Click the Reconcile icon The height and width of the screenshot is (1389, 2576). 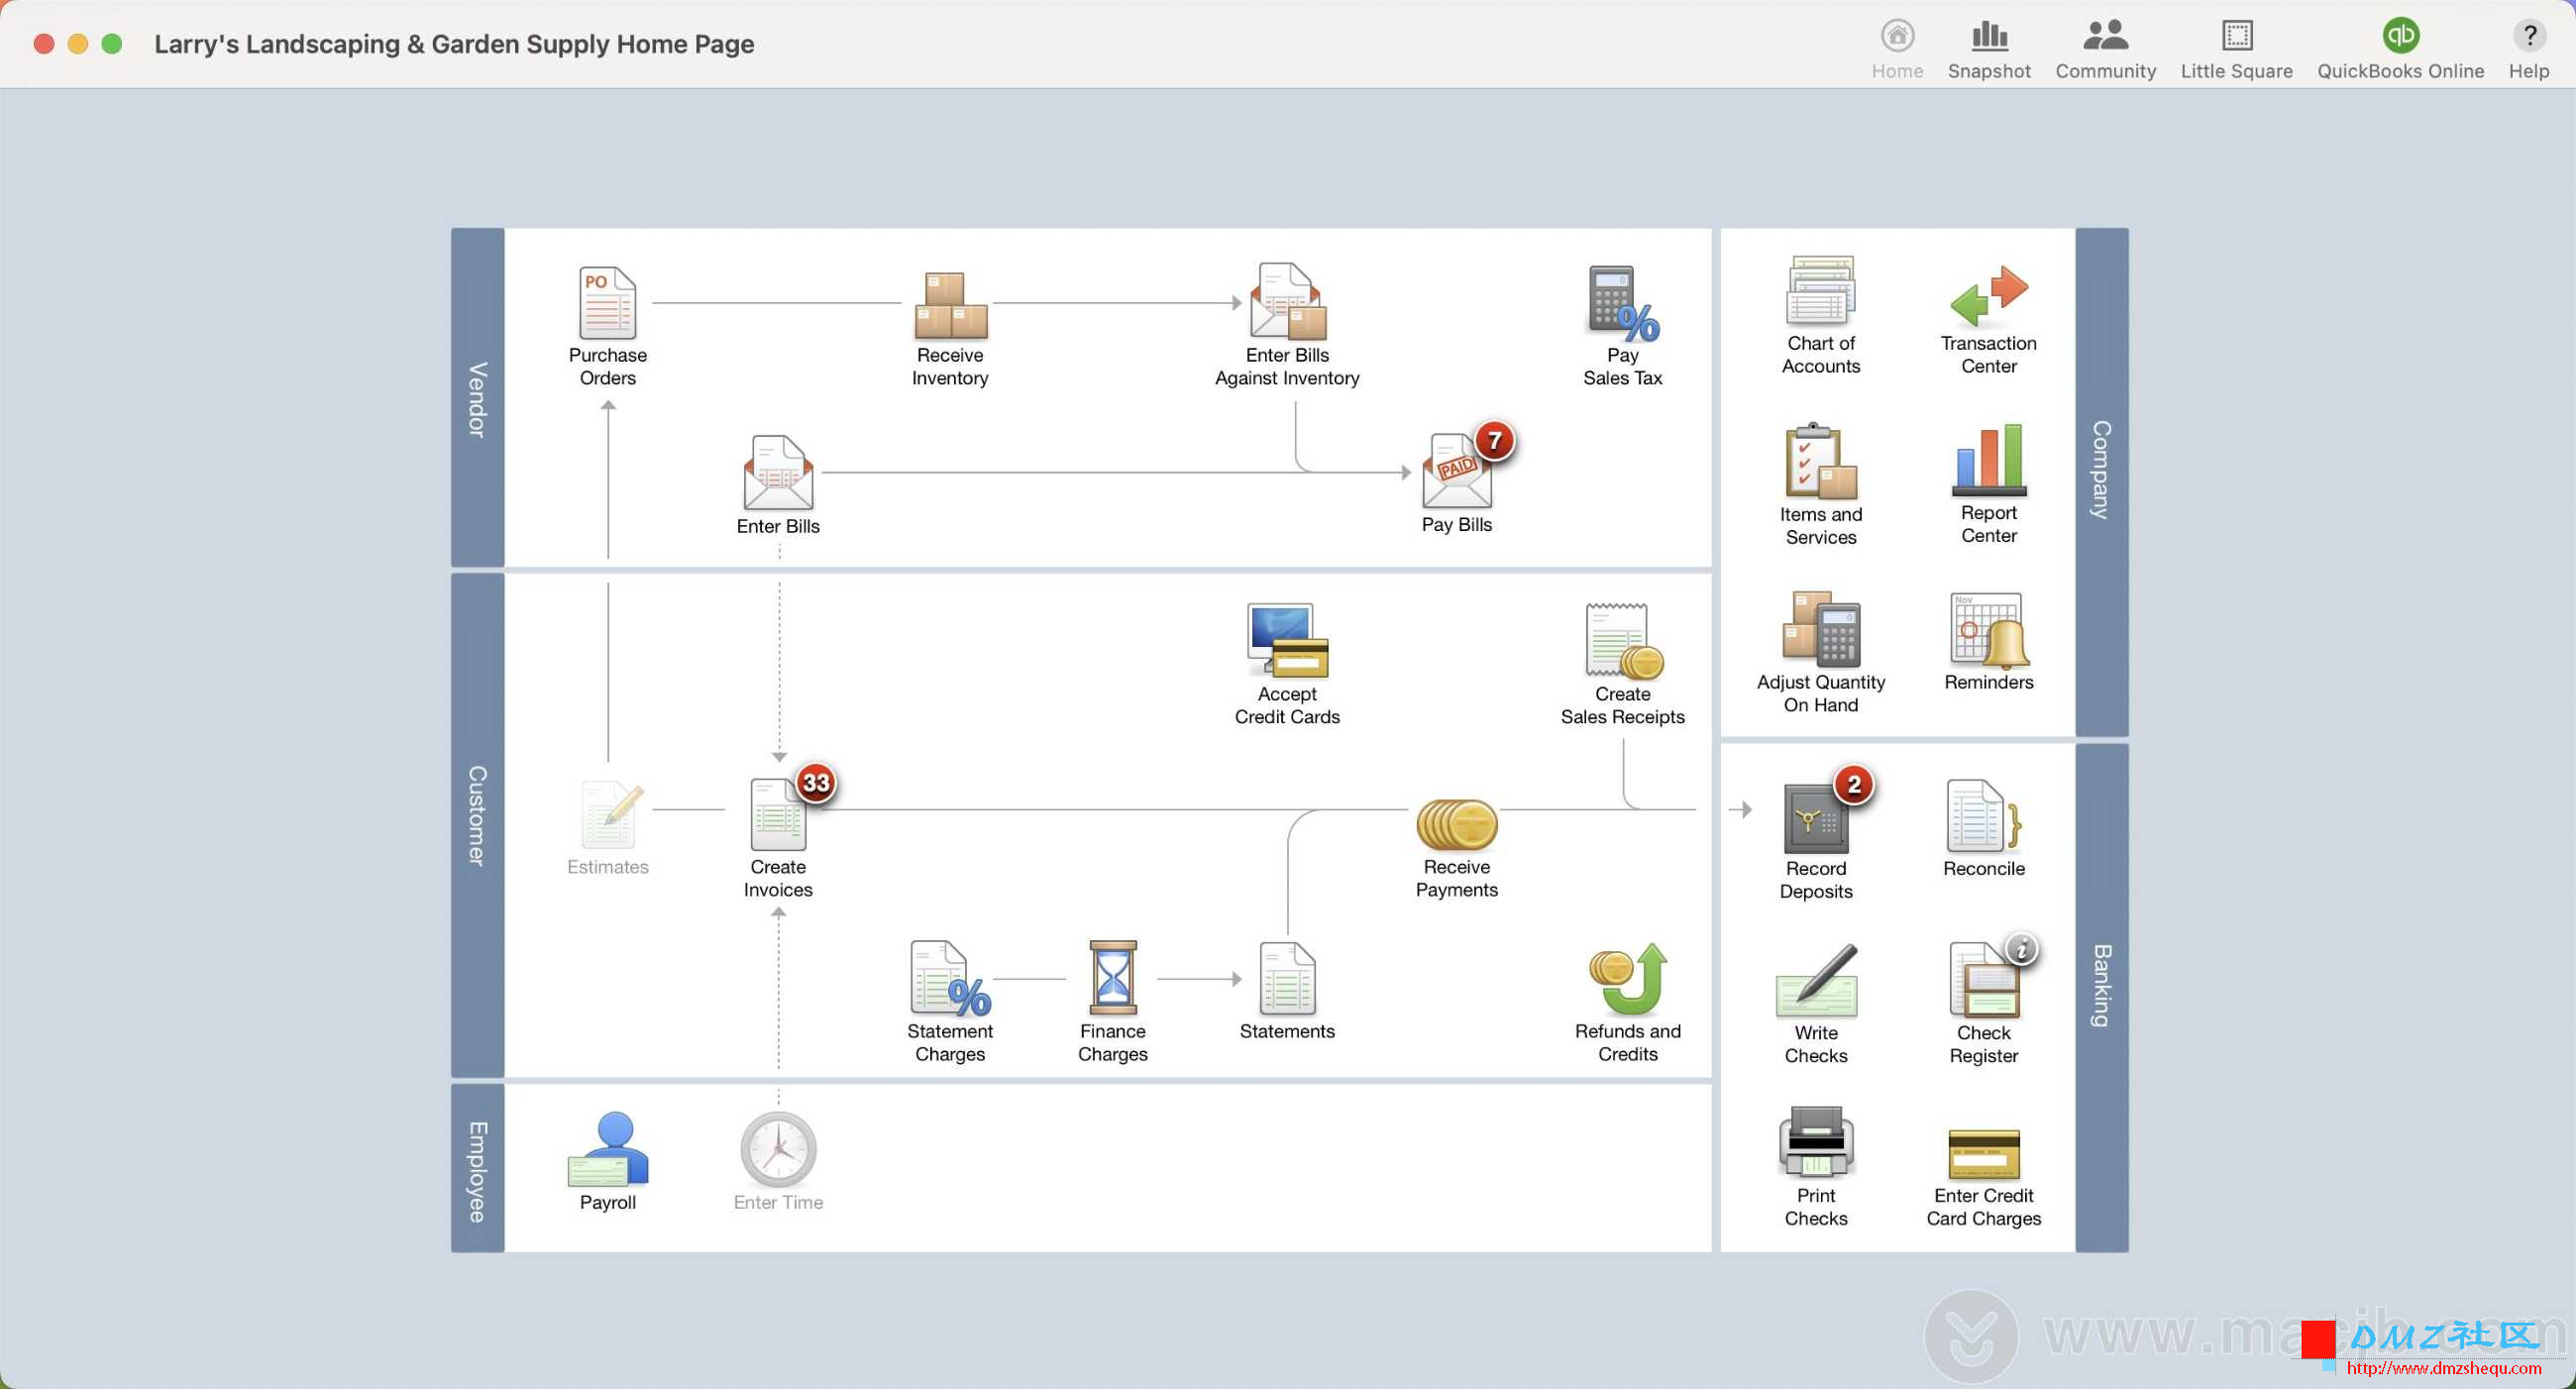pyautogui.click(x=1983, y=815)
